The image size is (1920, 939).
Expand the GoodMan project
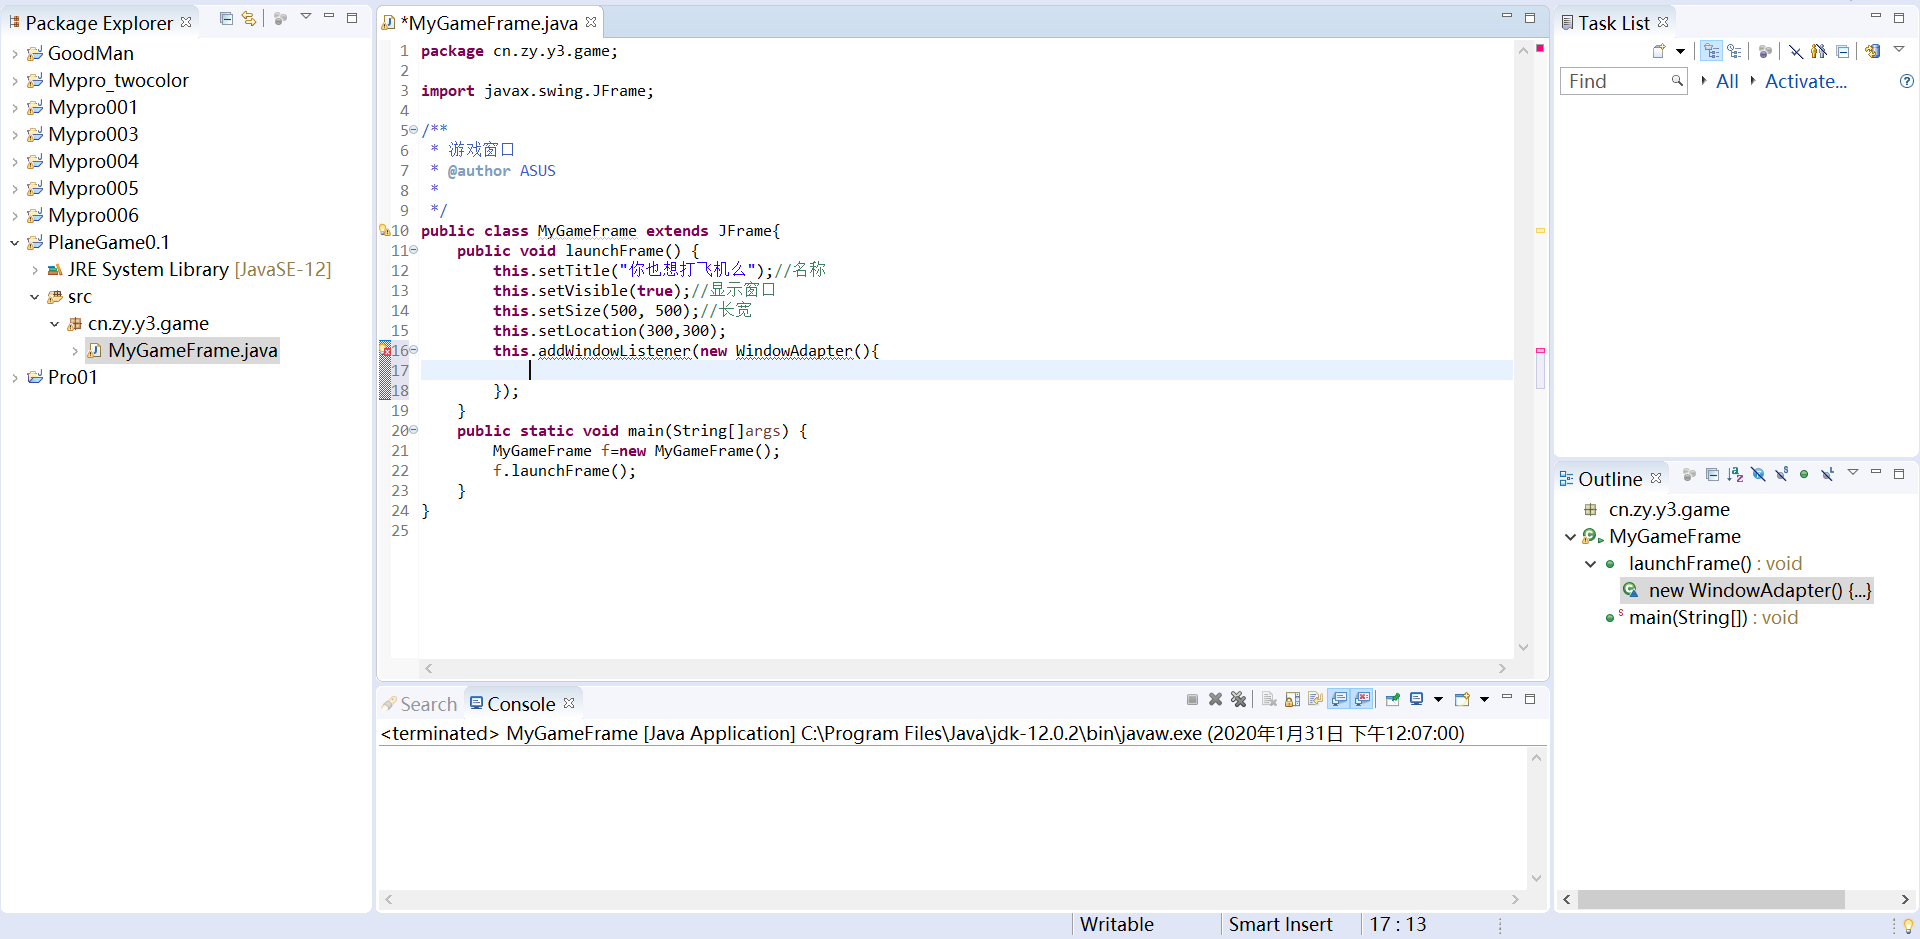[x=14, y=54]
